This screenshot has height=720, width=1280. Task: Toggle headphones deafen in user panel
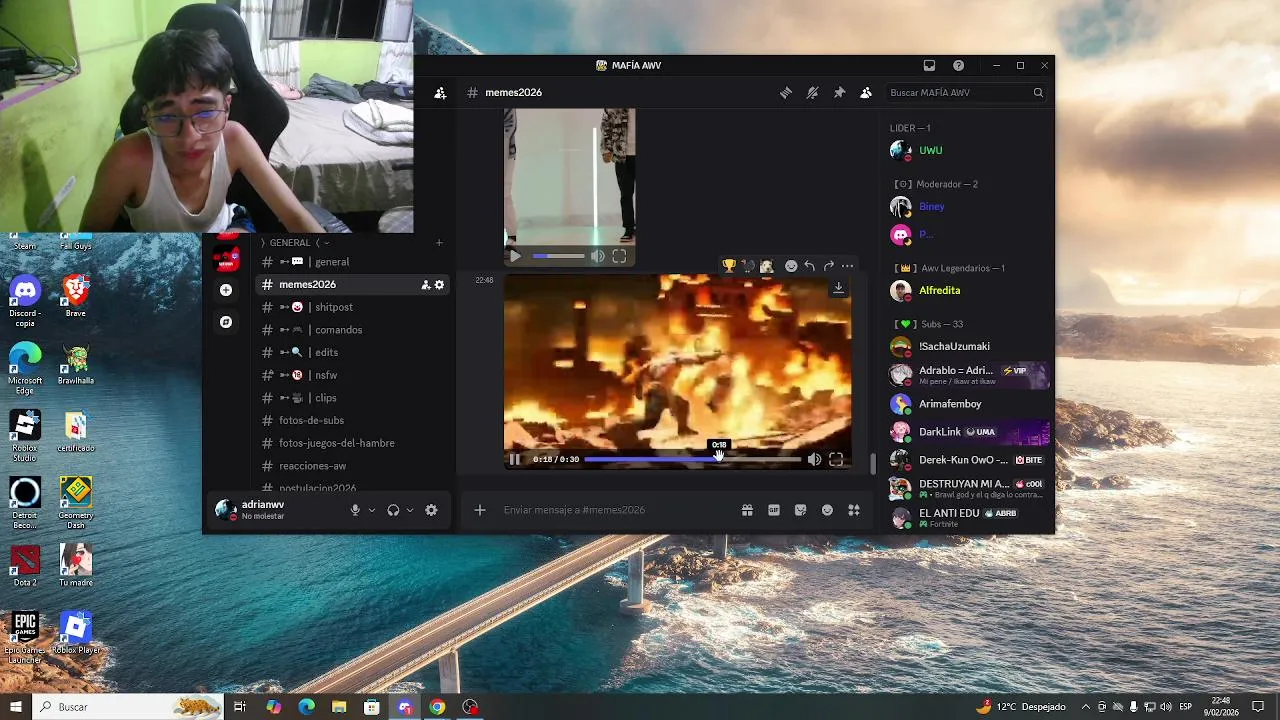(393, 510)
